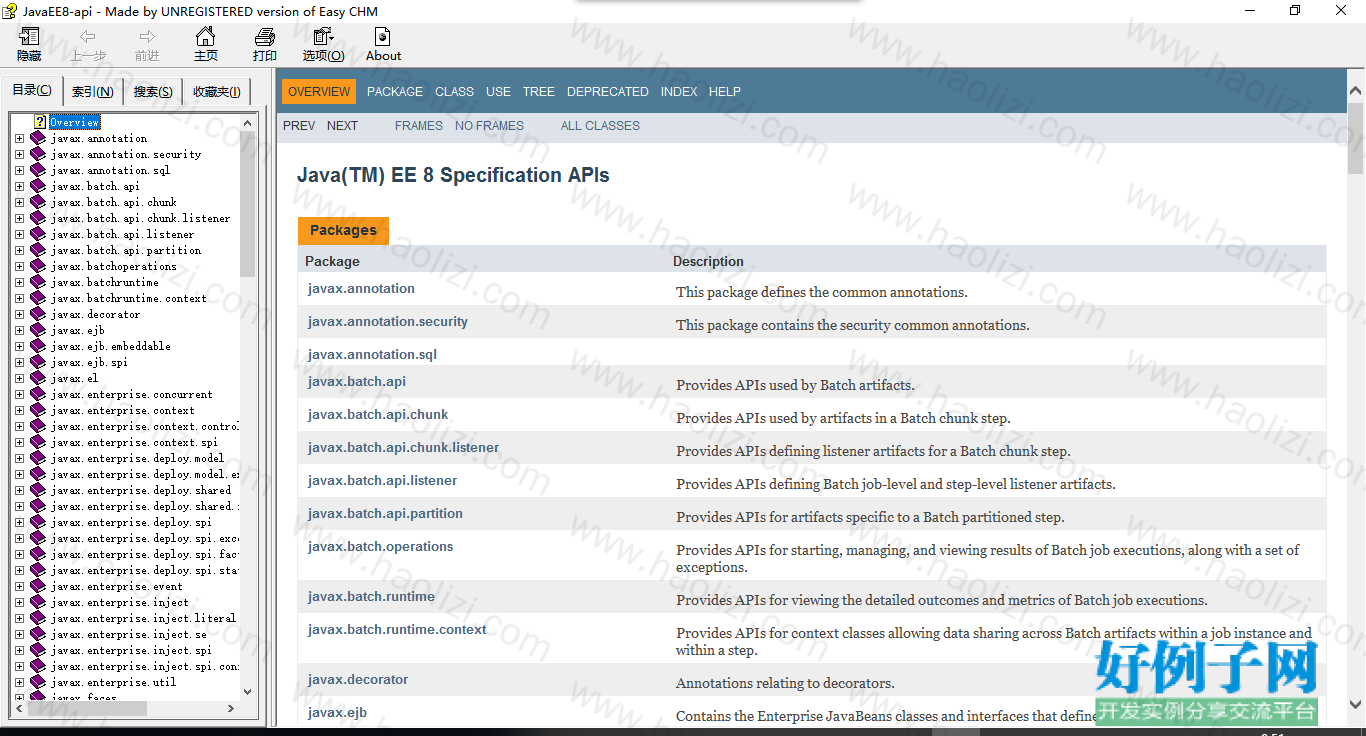Click the down arrow of contents tree scrollbar
The image size is (1366, 736).
coord(248,691)
